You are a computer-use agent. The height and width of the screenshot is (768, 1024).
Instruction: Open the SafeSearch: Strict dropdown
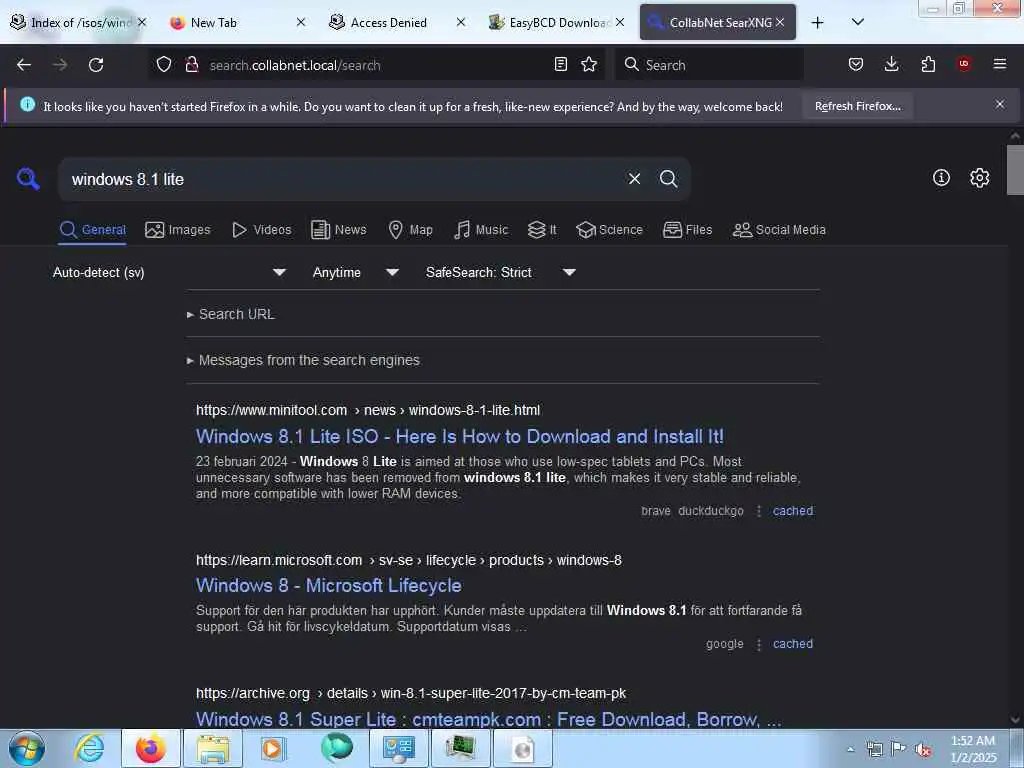click(x=500, y=272)
